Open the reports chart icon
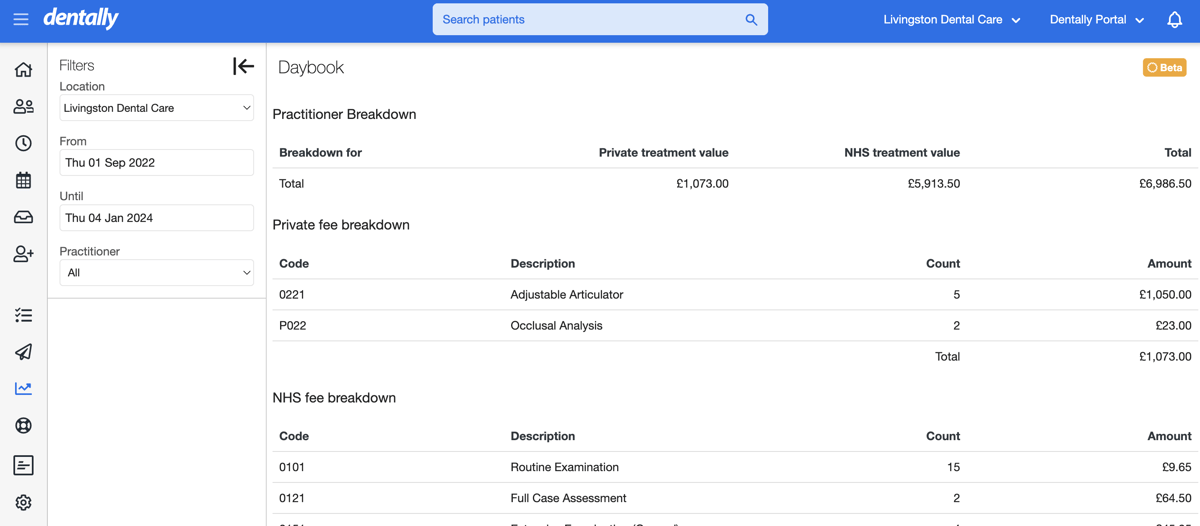1200x526 pixels. tap(23, 388)
